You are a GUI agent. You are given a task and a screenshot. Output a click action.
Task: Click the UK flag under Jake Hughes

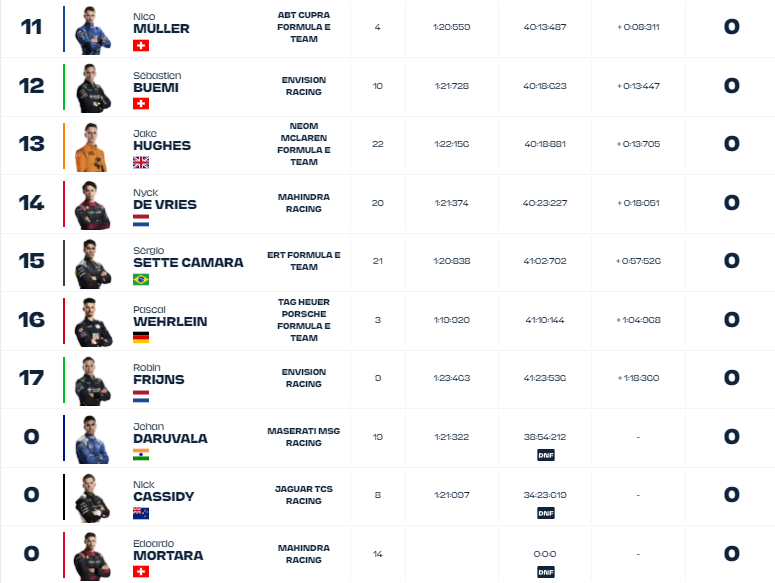141,163
